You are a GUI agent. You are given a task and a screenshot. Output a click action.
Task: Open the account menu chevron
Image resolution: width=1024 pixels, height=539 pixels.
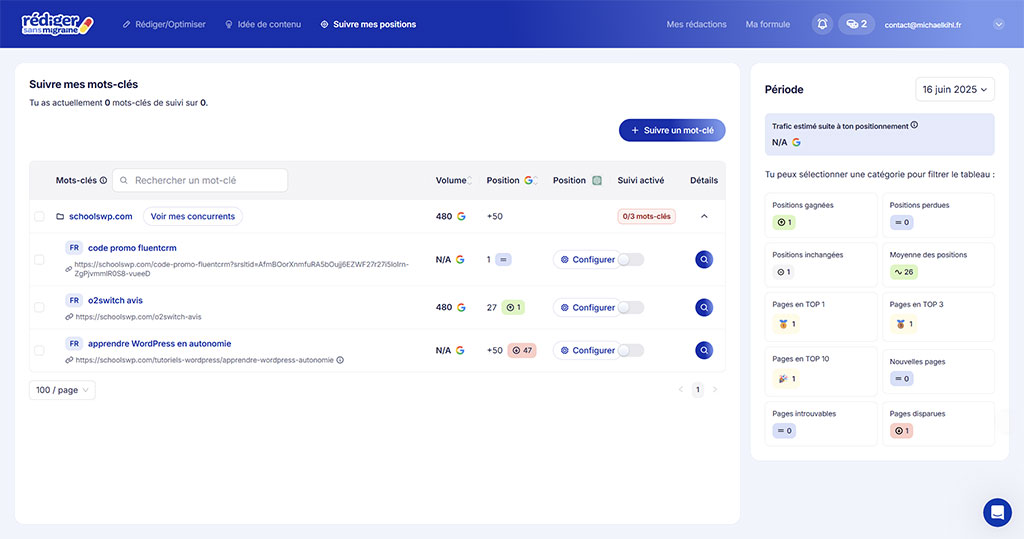coord(999,24)
